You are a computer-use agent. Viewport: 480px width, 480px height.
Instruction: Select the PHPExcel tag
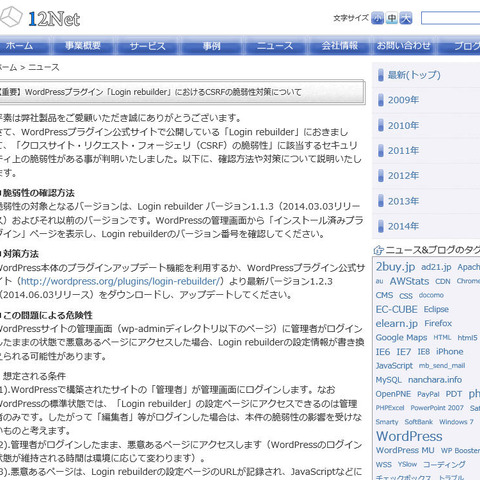point(390,408)
